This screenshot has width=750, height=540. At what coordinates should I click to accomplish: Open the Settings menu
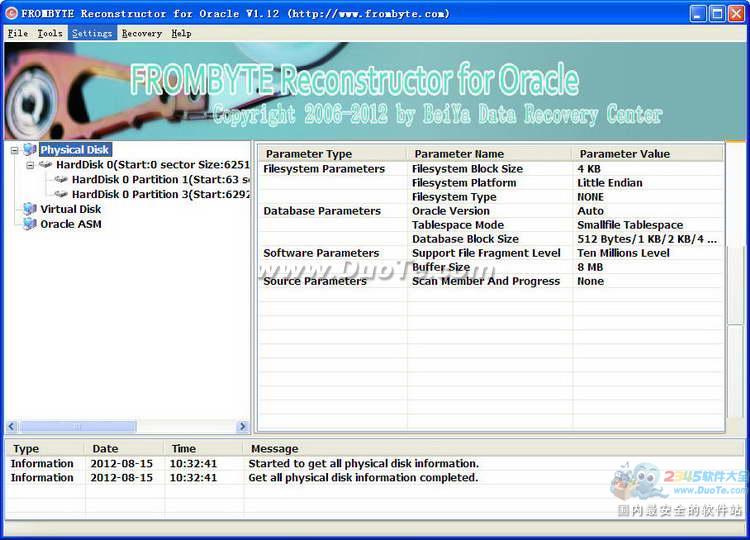[92, 33]
